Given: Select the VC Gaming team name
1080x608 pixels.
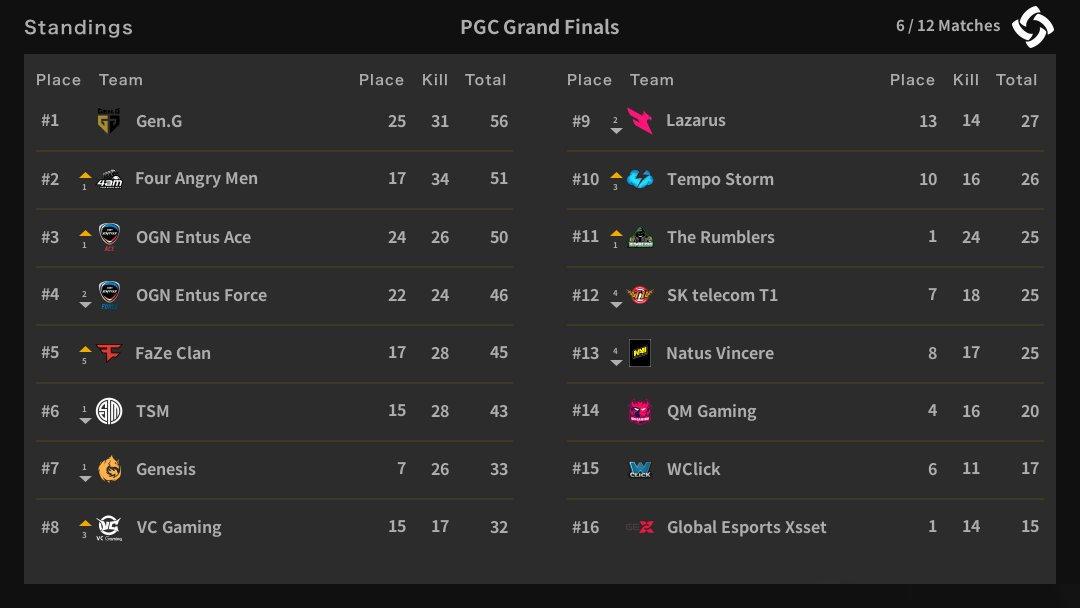Looking at the screenshot, I should tap(179, 527).
